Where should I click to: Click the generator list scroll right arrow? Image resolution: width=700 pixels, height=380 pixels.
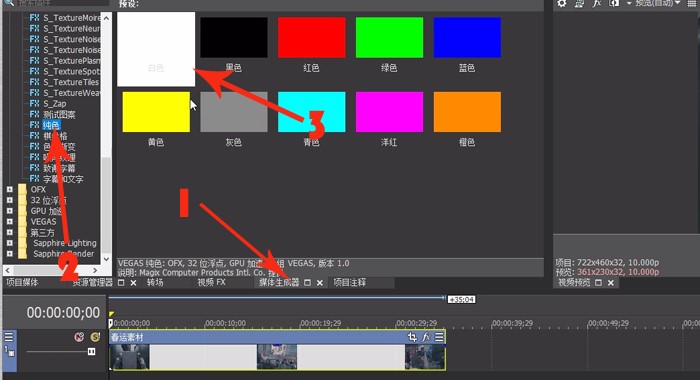(x=95, y=270)
